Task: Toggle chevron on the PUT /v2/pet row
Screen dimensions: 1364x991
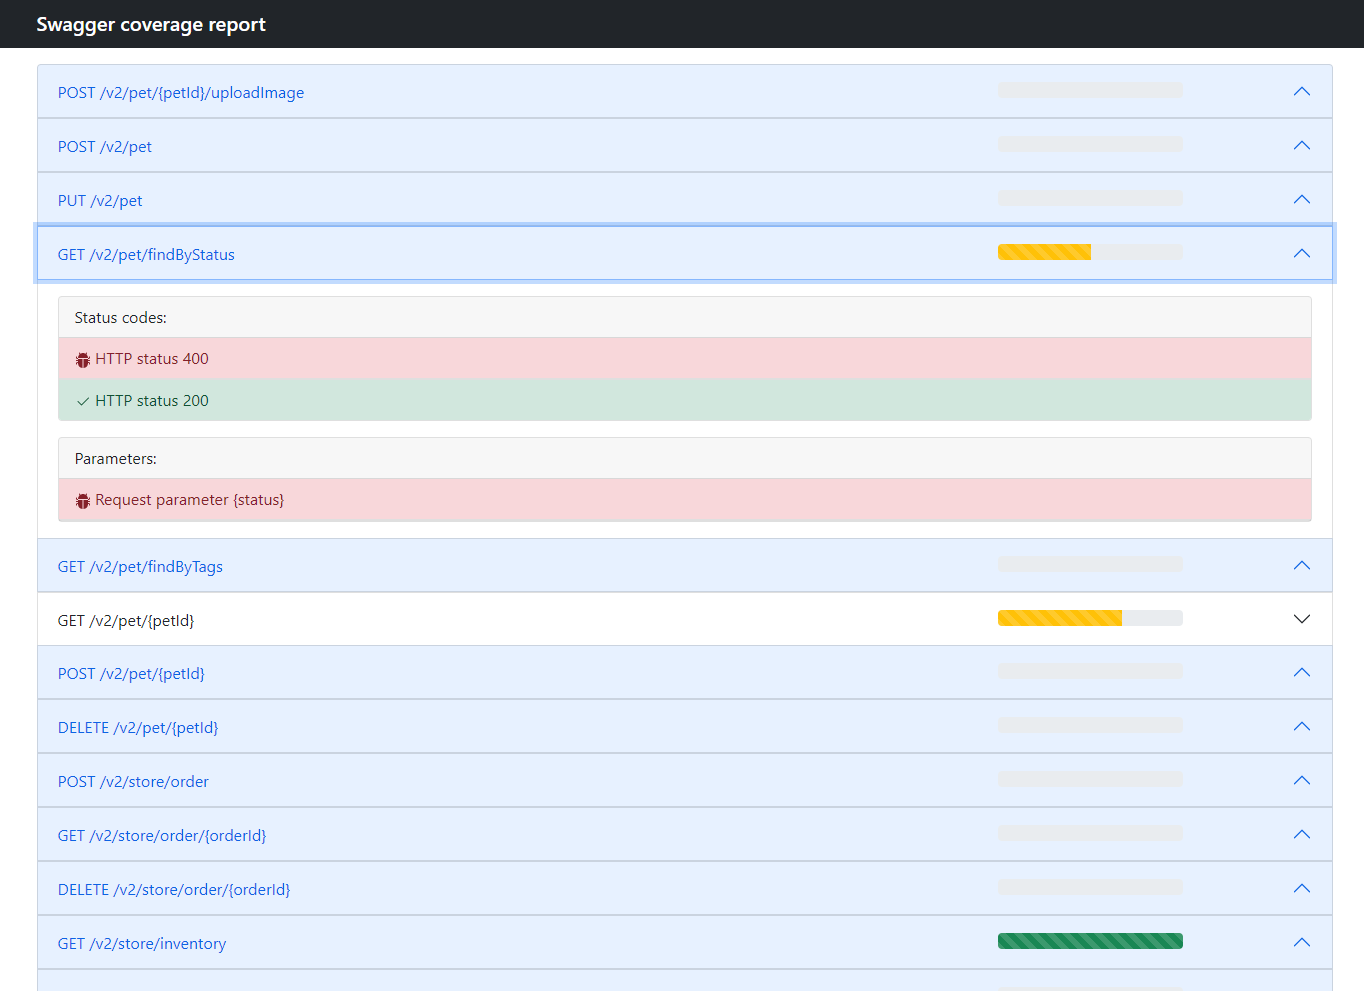Action: [1301, 200]
